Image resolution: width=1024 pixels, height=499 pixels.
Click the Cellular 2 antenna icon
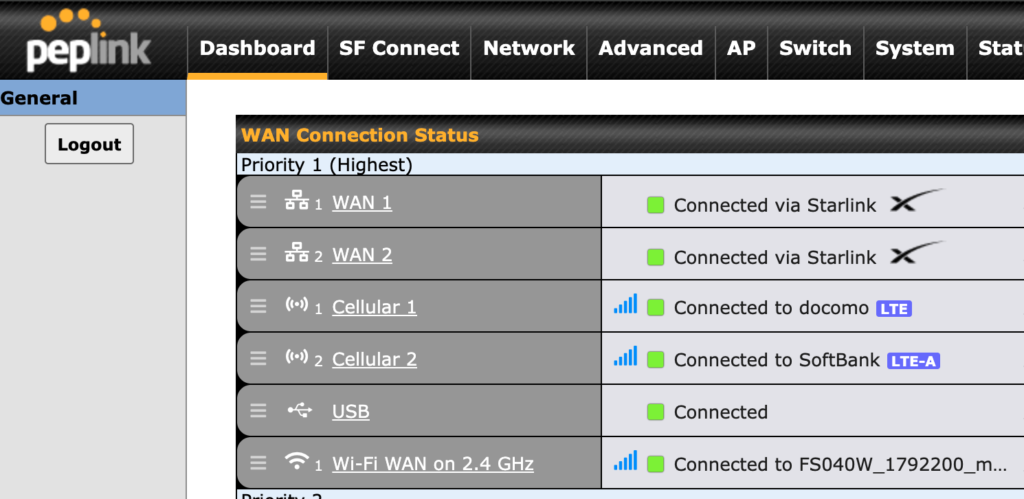296,357
